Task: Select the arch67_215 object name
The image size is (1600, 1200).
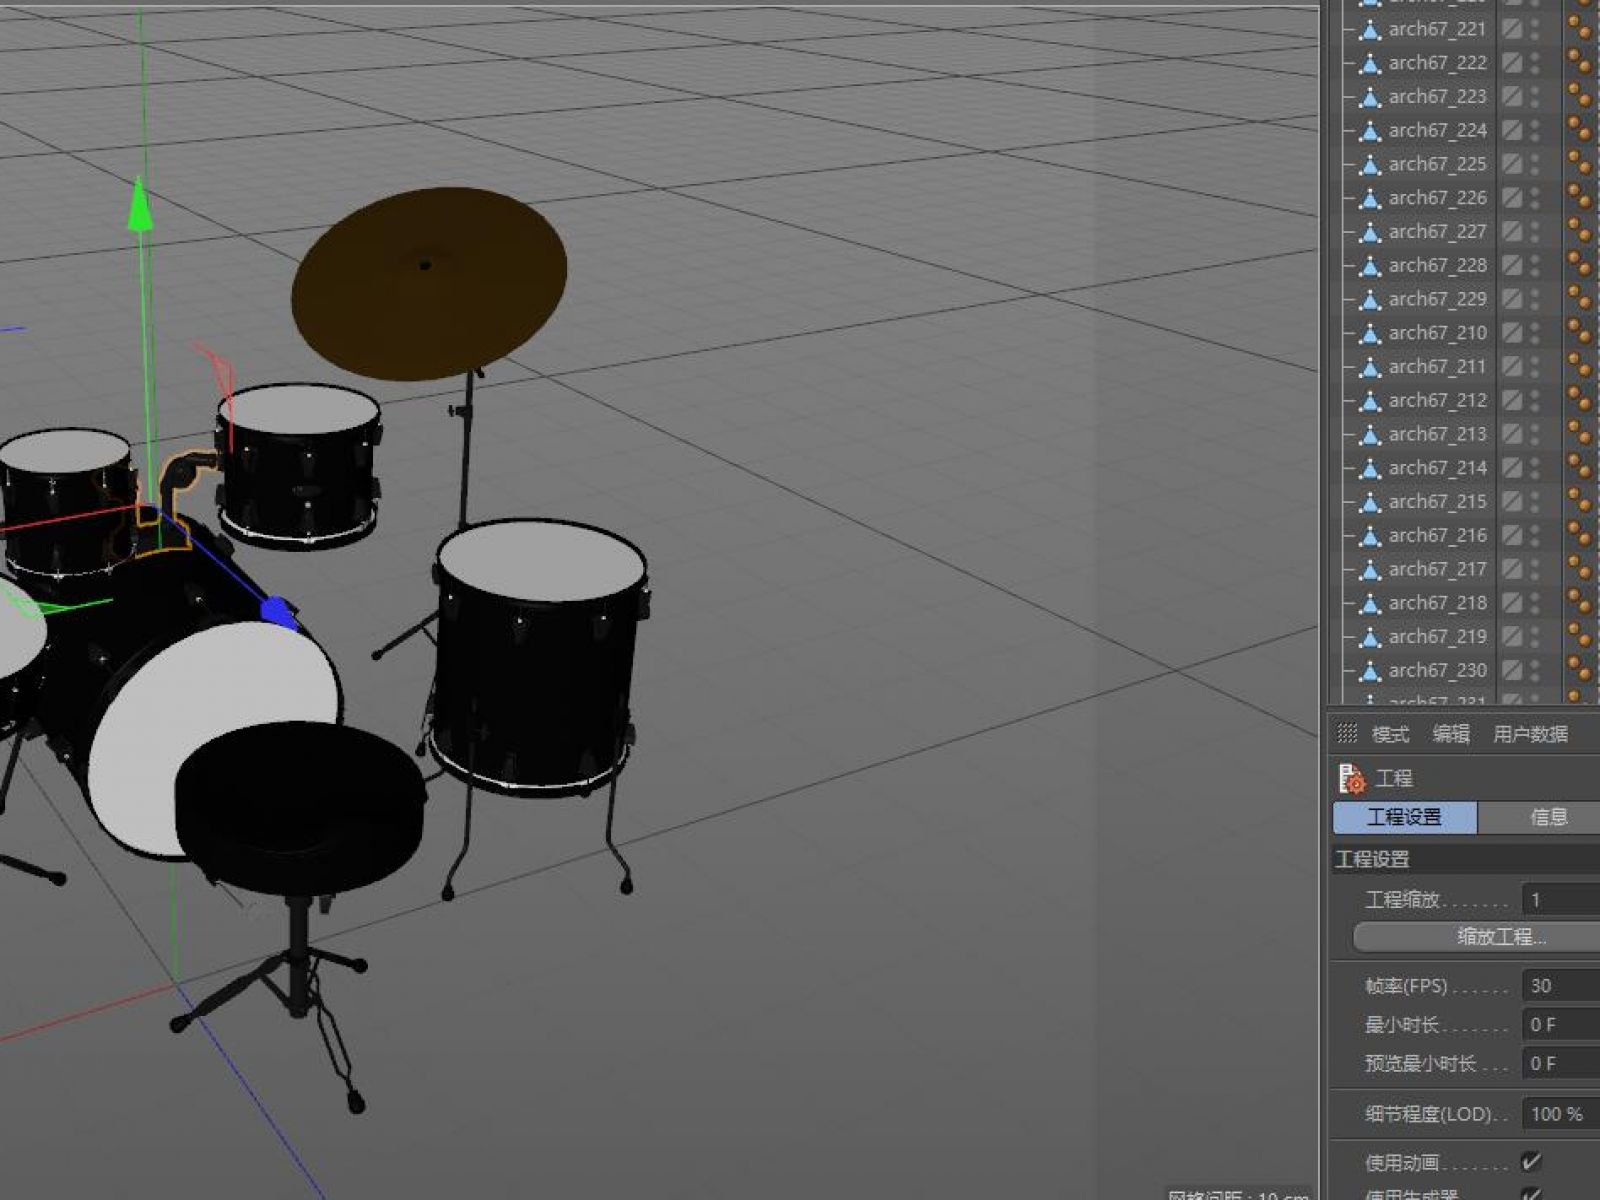Action: click(1437, 502)
